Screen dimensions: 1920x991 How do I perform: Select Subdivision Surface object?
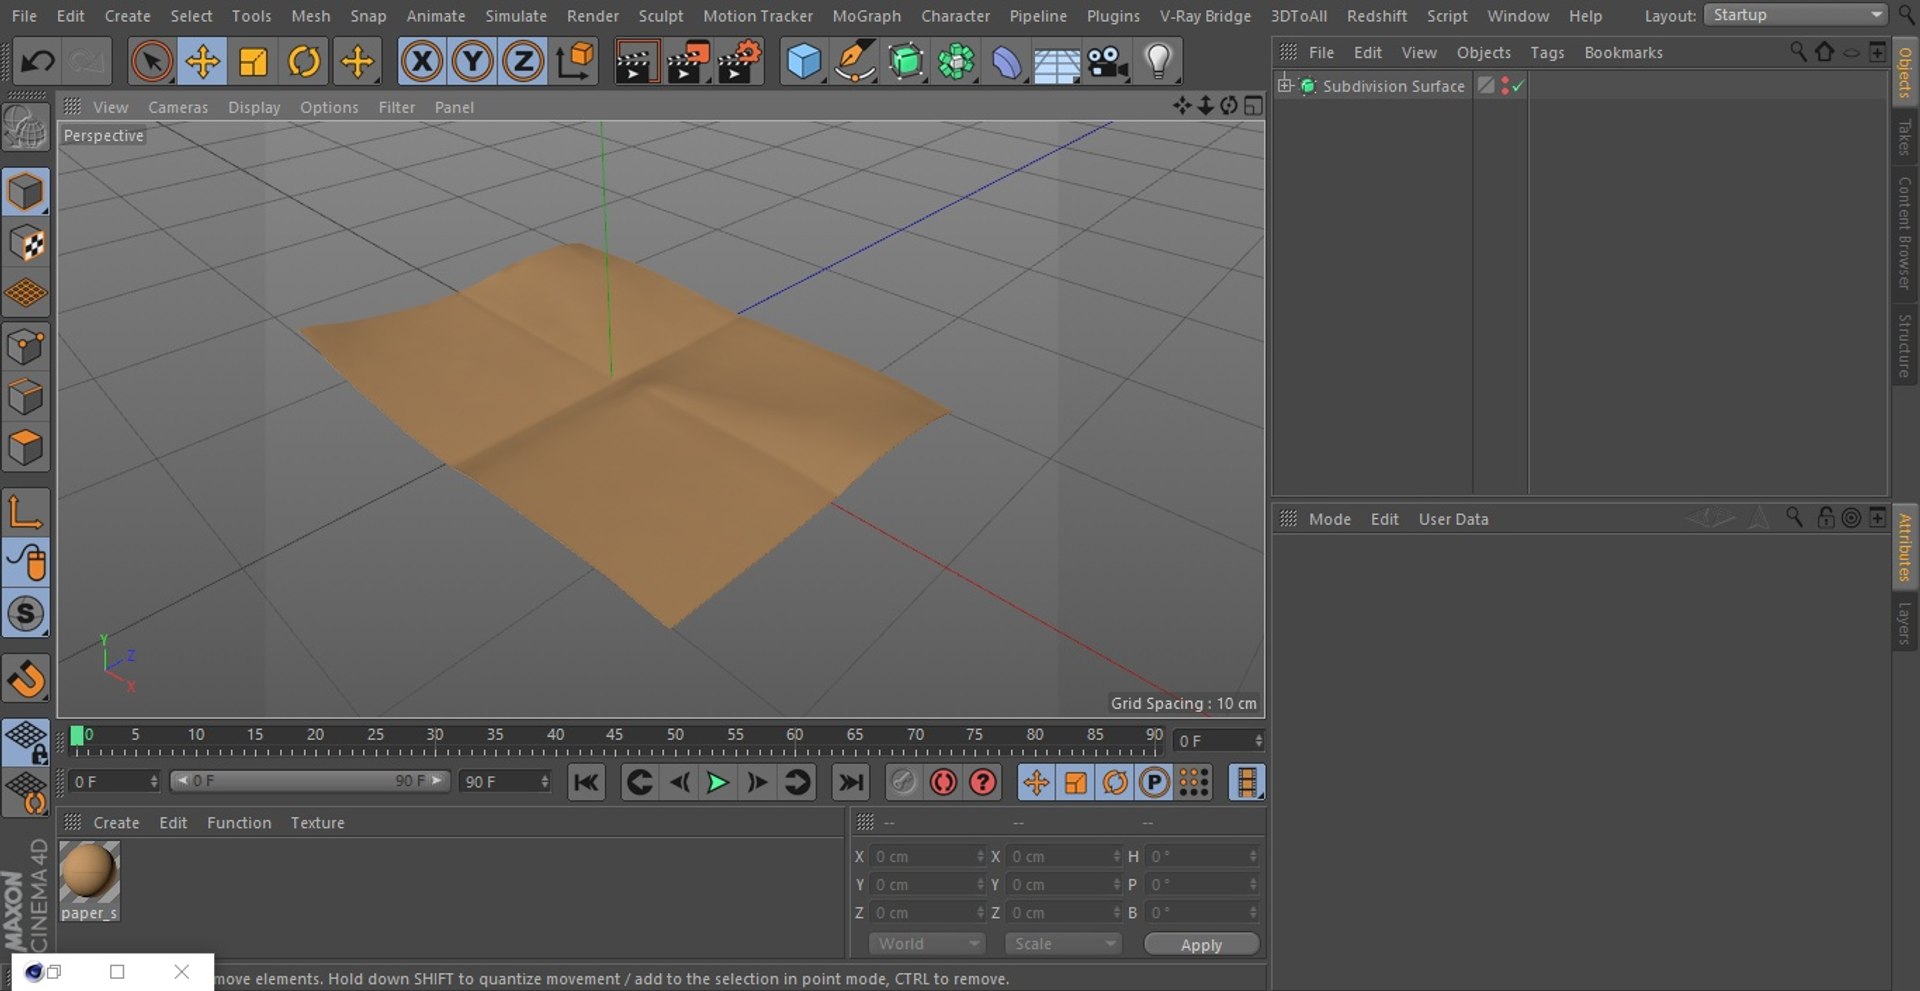coord(1393,86)
